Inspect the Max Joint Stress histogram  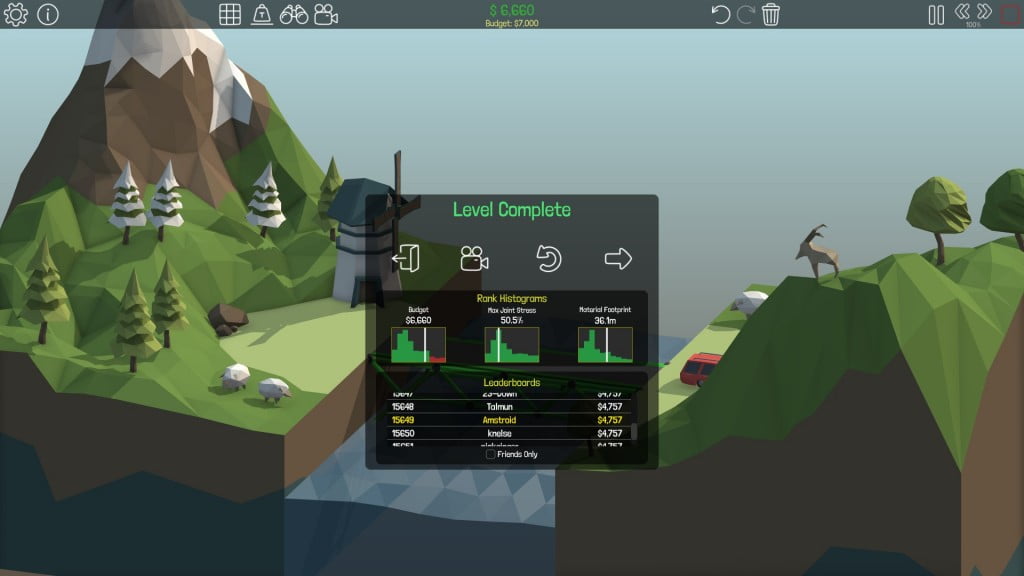click(x=510, y=347)
